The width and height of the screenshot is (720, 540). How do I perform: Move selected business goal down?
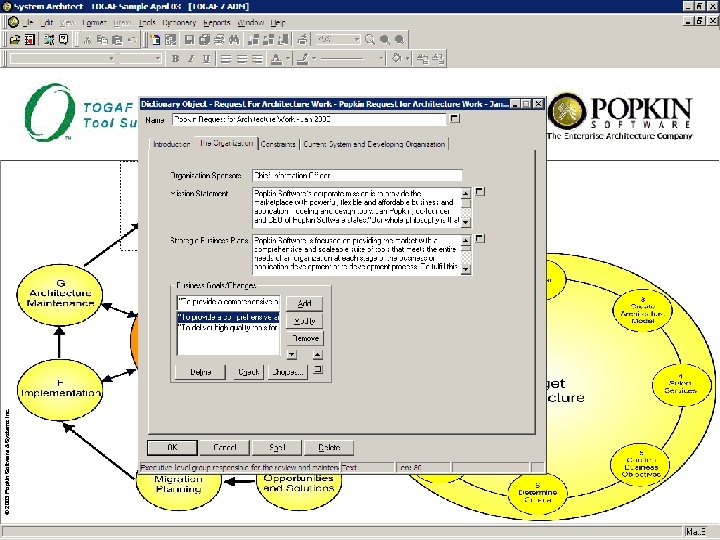(x=292, y=354)
